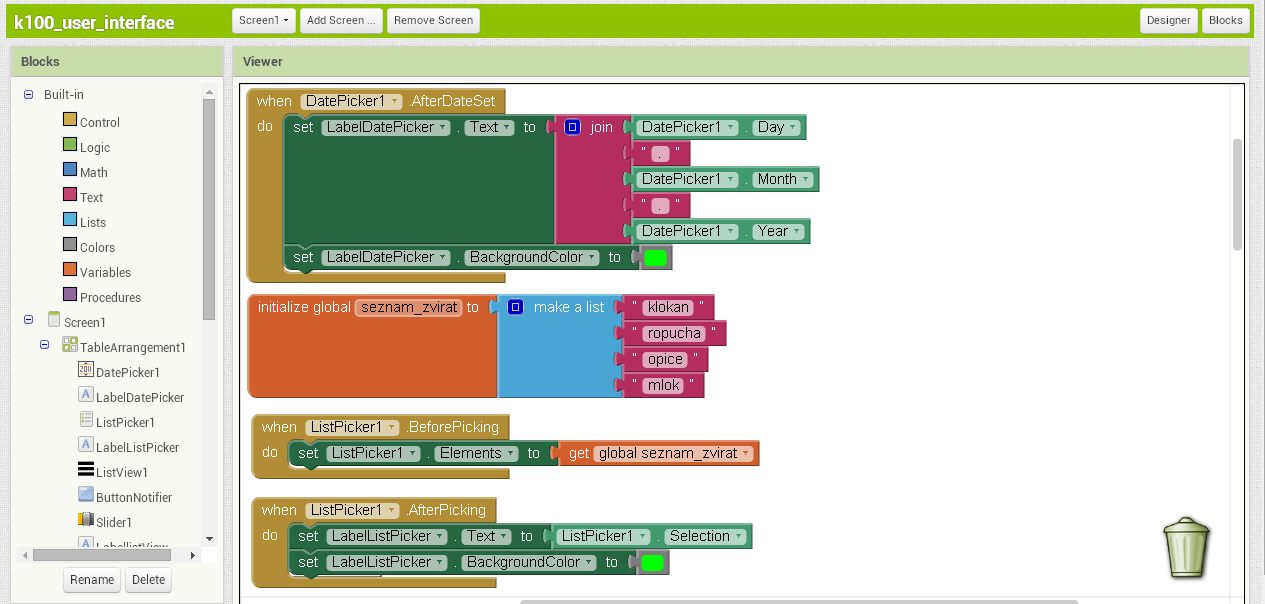Collapse the Built-in tree node
1265x604 pixels.
[x=28, y=95]
